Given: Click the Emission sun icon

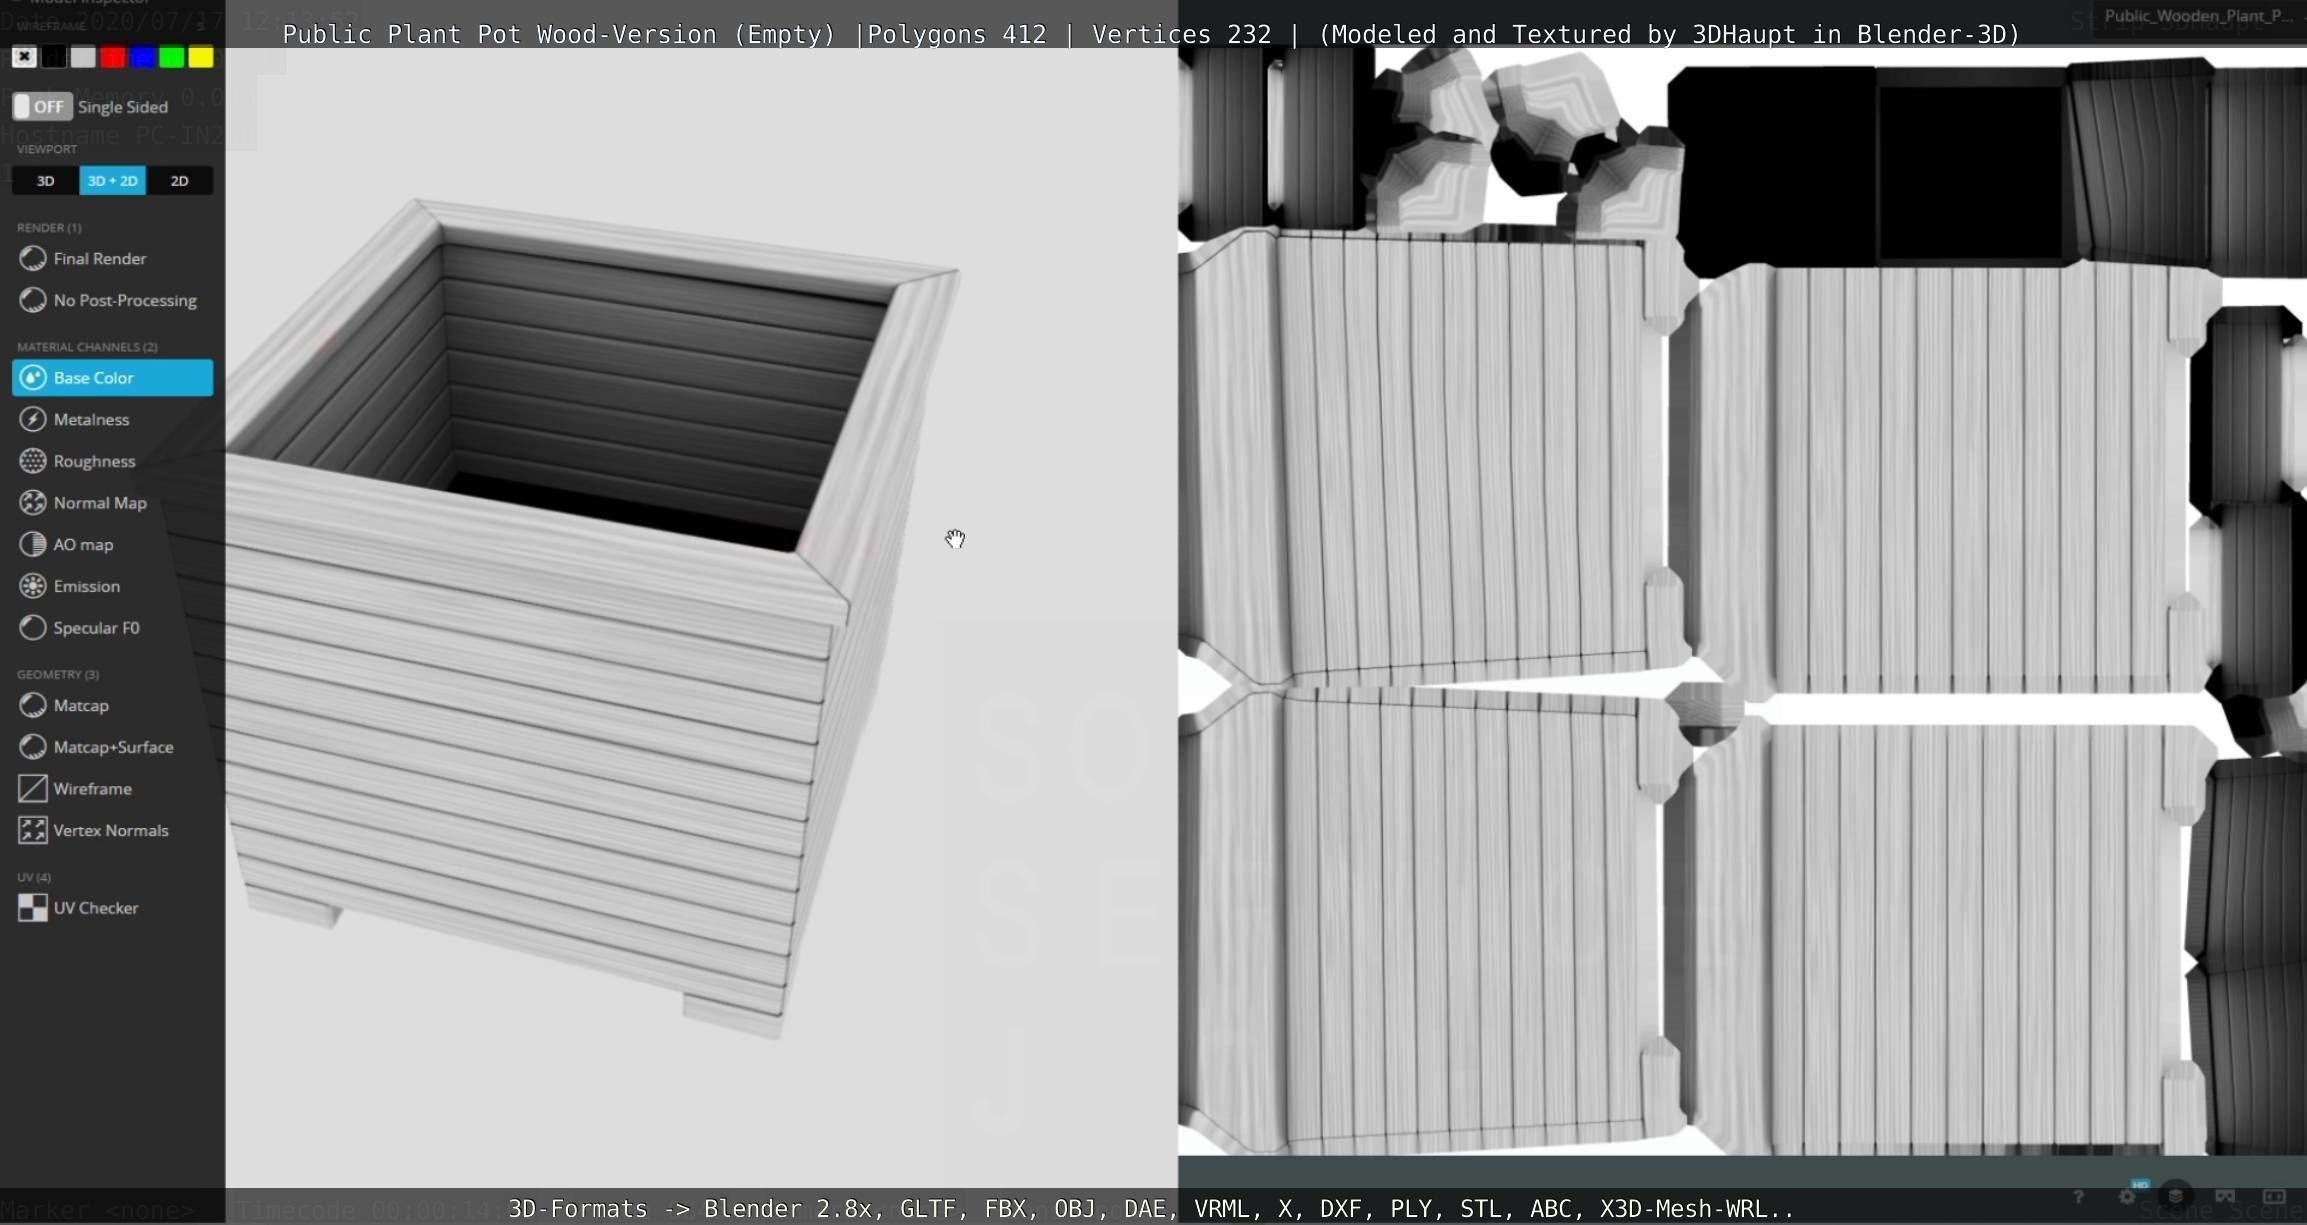Looking at the screenshot, I should tap(33, 586).
